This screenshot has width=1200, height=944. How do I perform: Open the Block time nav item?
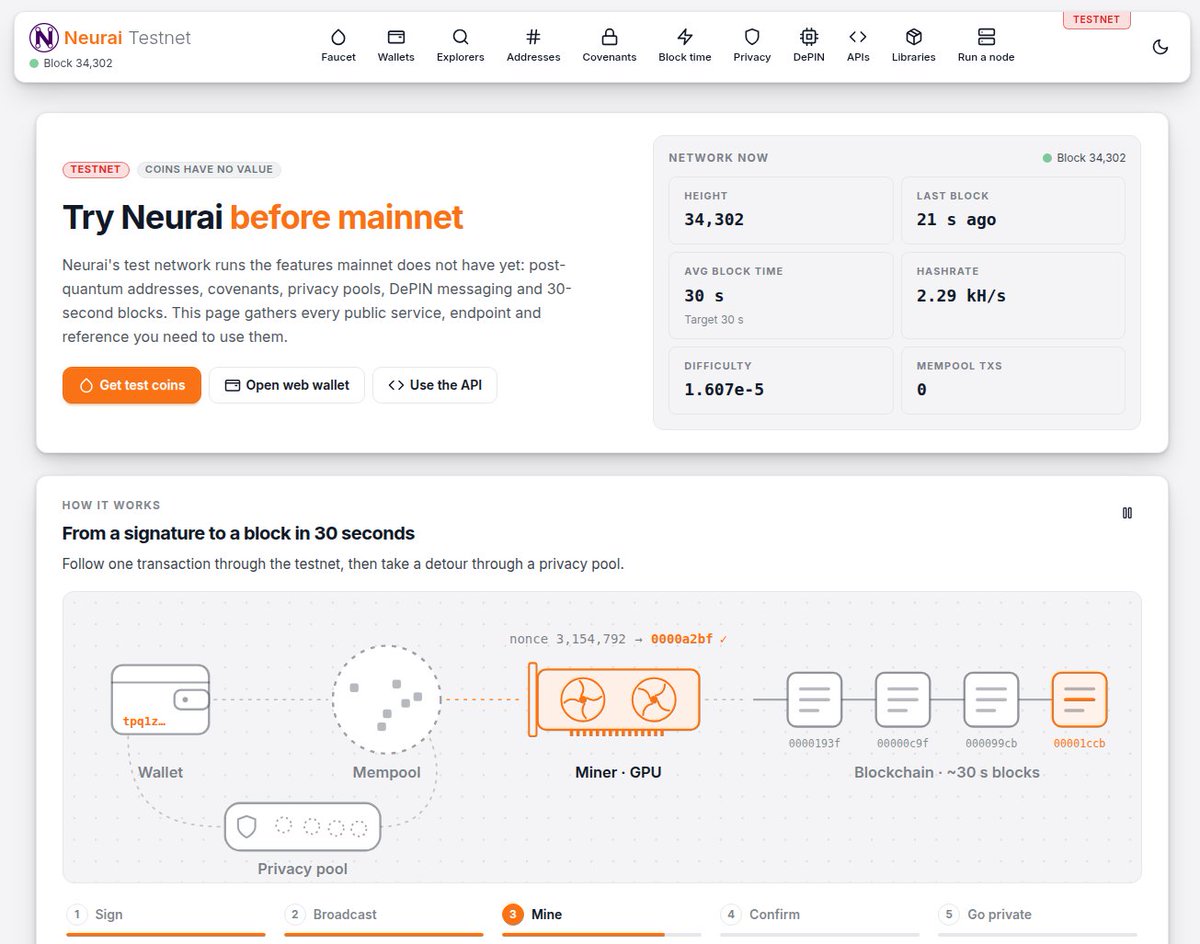(x=685, y=46)
